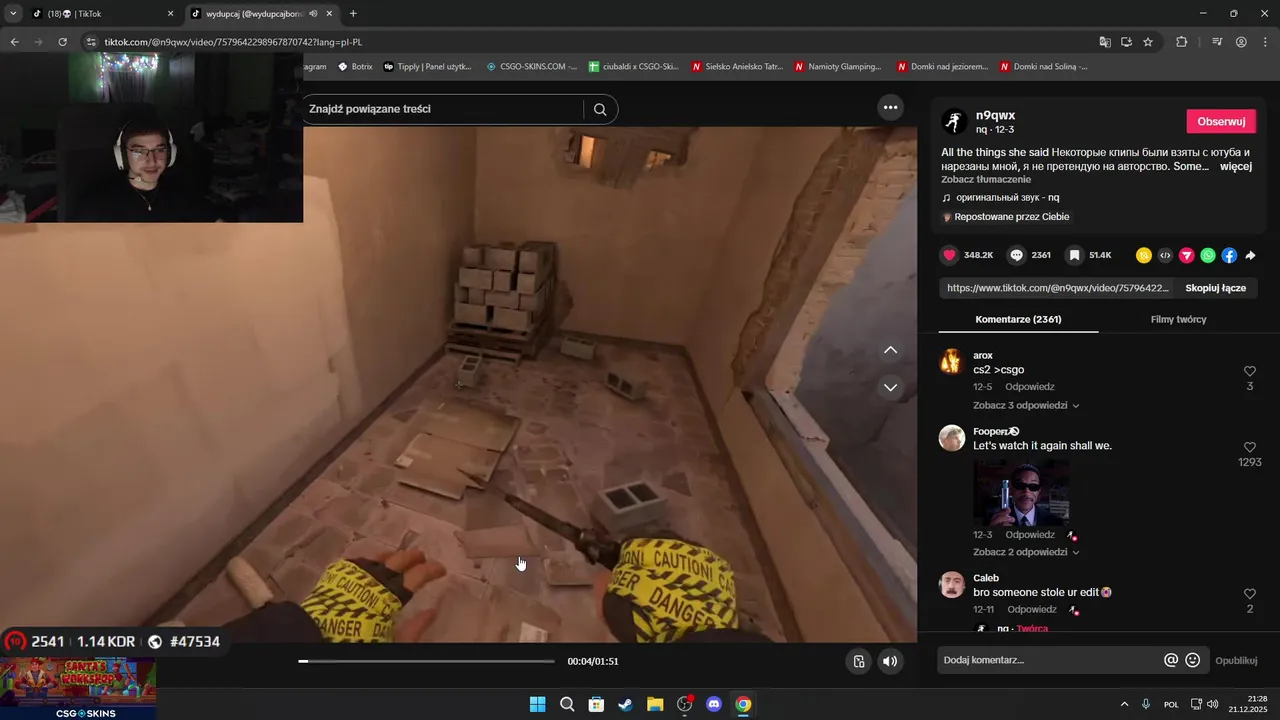
Task: Insert mention with @ icon
Action: pyautogui.click(x=1171, y=660)
